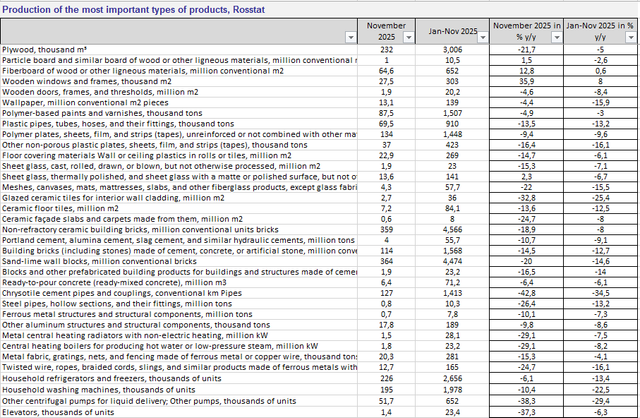Select Chrysotile pipes Jan-Nov y/y -34,5

[600, 293]
